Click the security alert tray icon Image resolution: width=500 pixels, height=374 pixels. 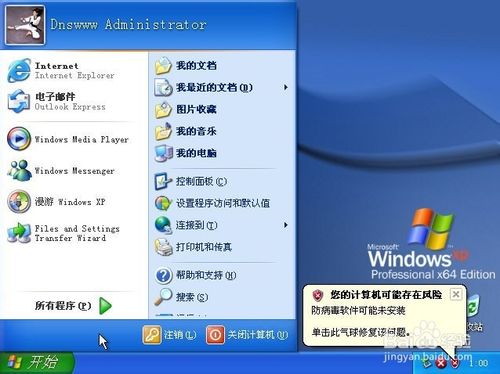click(455, 363)
